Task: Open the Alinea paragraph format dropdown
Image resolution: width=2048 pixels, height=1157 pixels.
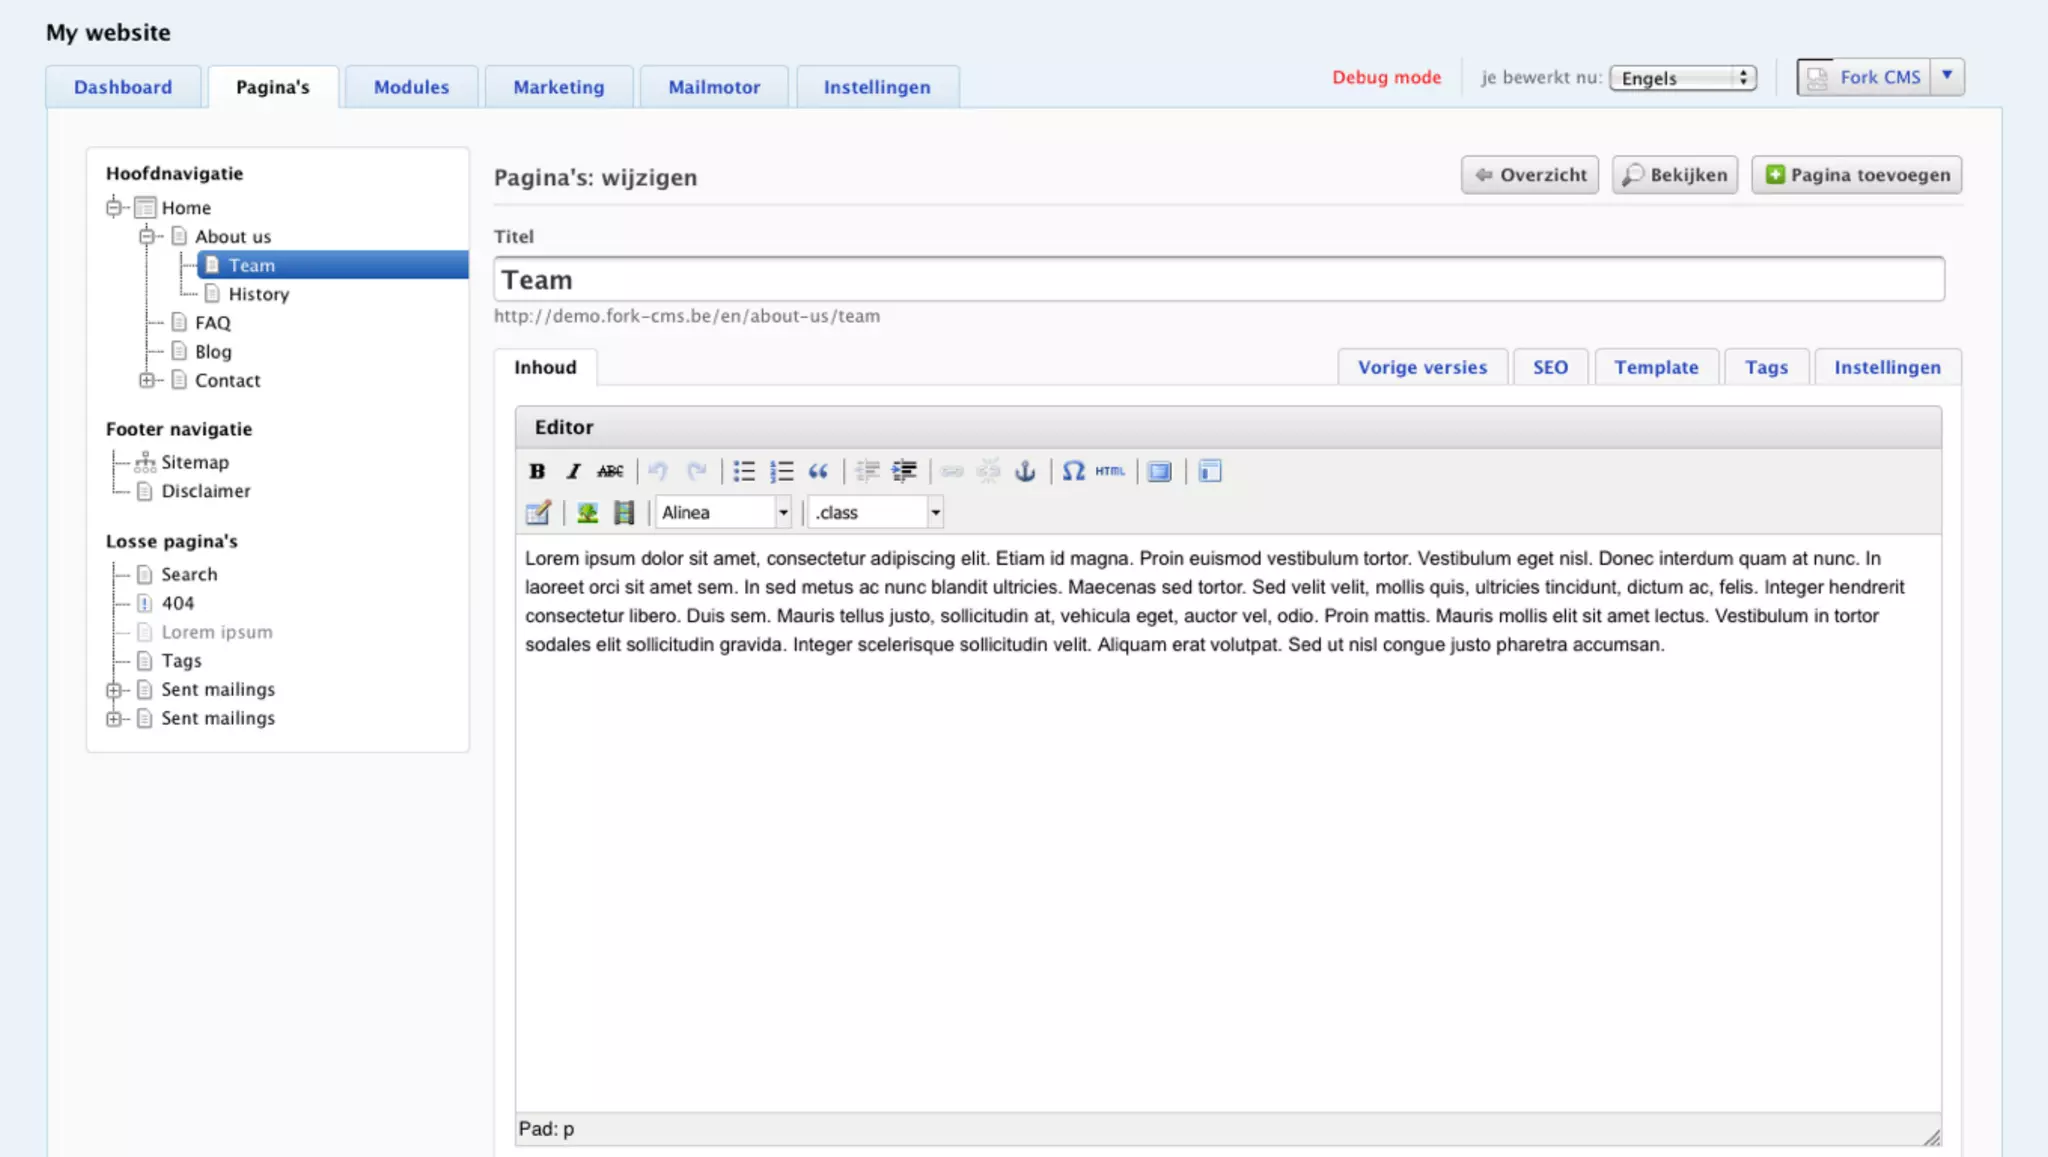Action: [724, 513]
